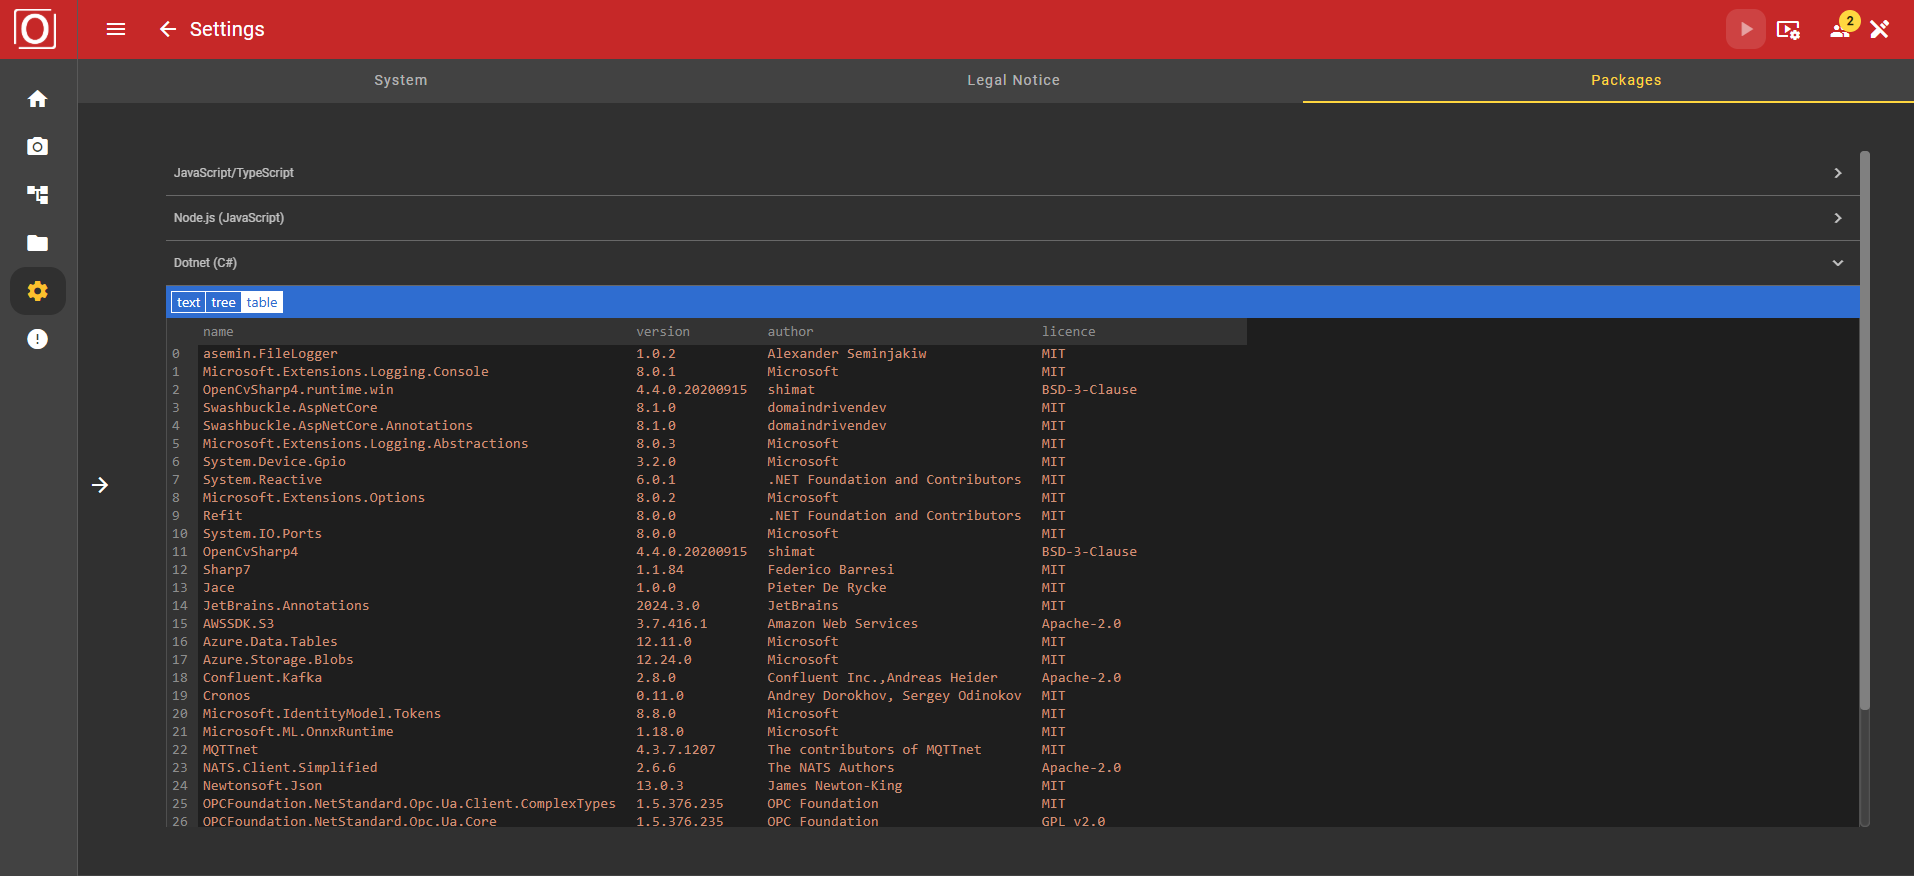Image resolution: width=1914 pixels, height=876 pixels.
Task: Select the Packages tab
Action: pyautogui.click(x=1626, y=80)
